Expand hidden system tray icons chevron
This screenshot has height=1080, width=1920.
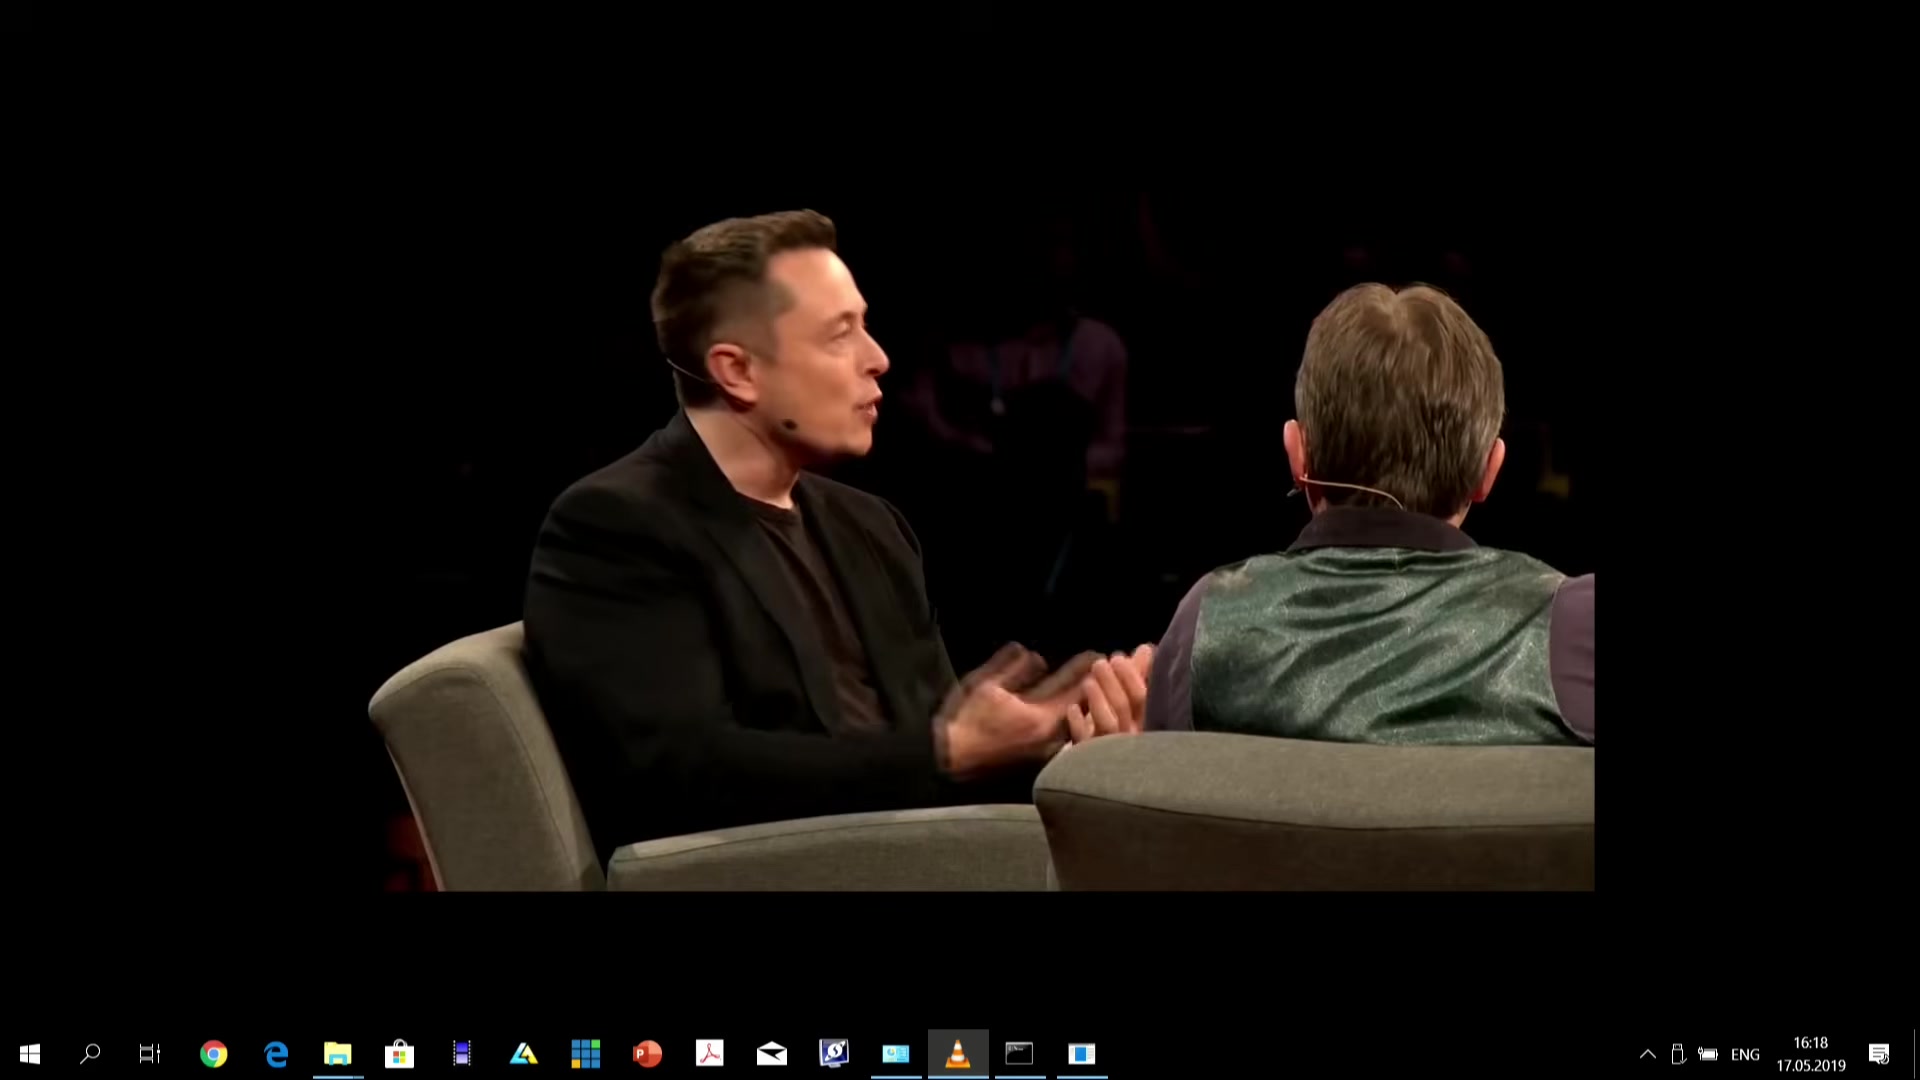click(x=1648, y=1054)
